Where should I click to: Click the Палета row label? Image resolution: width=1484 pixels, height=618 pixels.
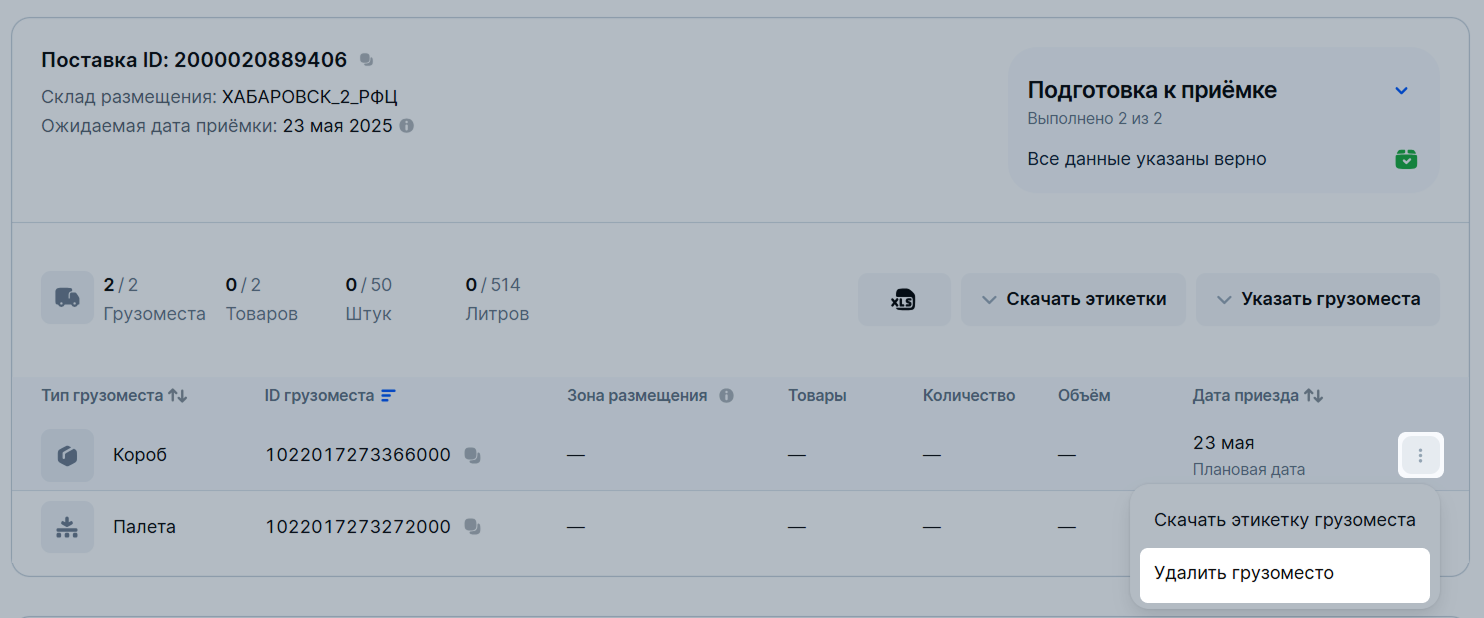[145, 527]
